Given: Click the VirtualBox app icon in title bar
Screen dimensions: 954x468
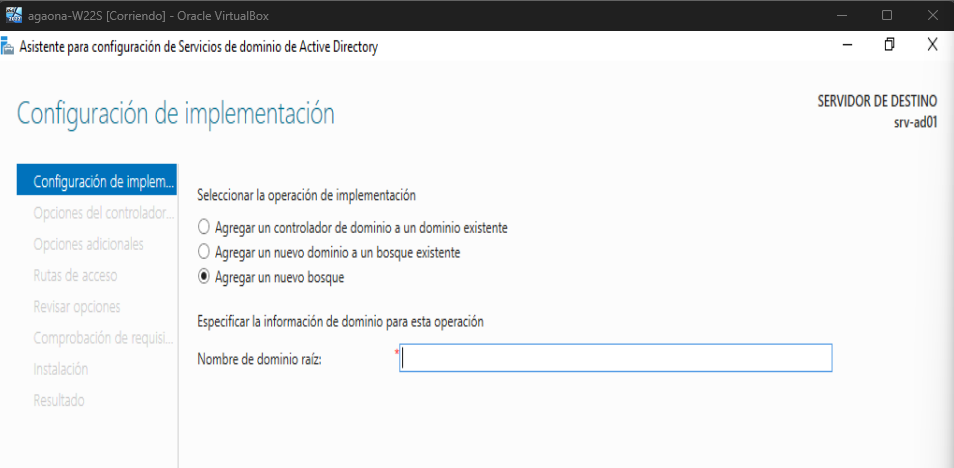Looking at the screenshot, I should coord(13,15).
